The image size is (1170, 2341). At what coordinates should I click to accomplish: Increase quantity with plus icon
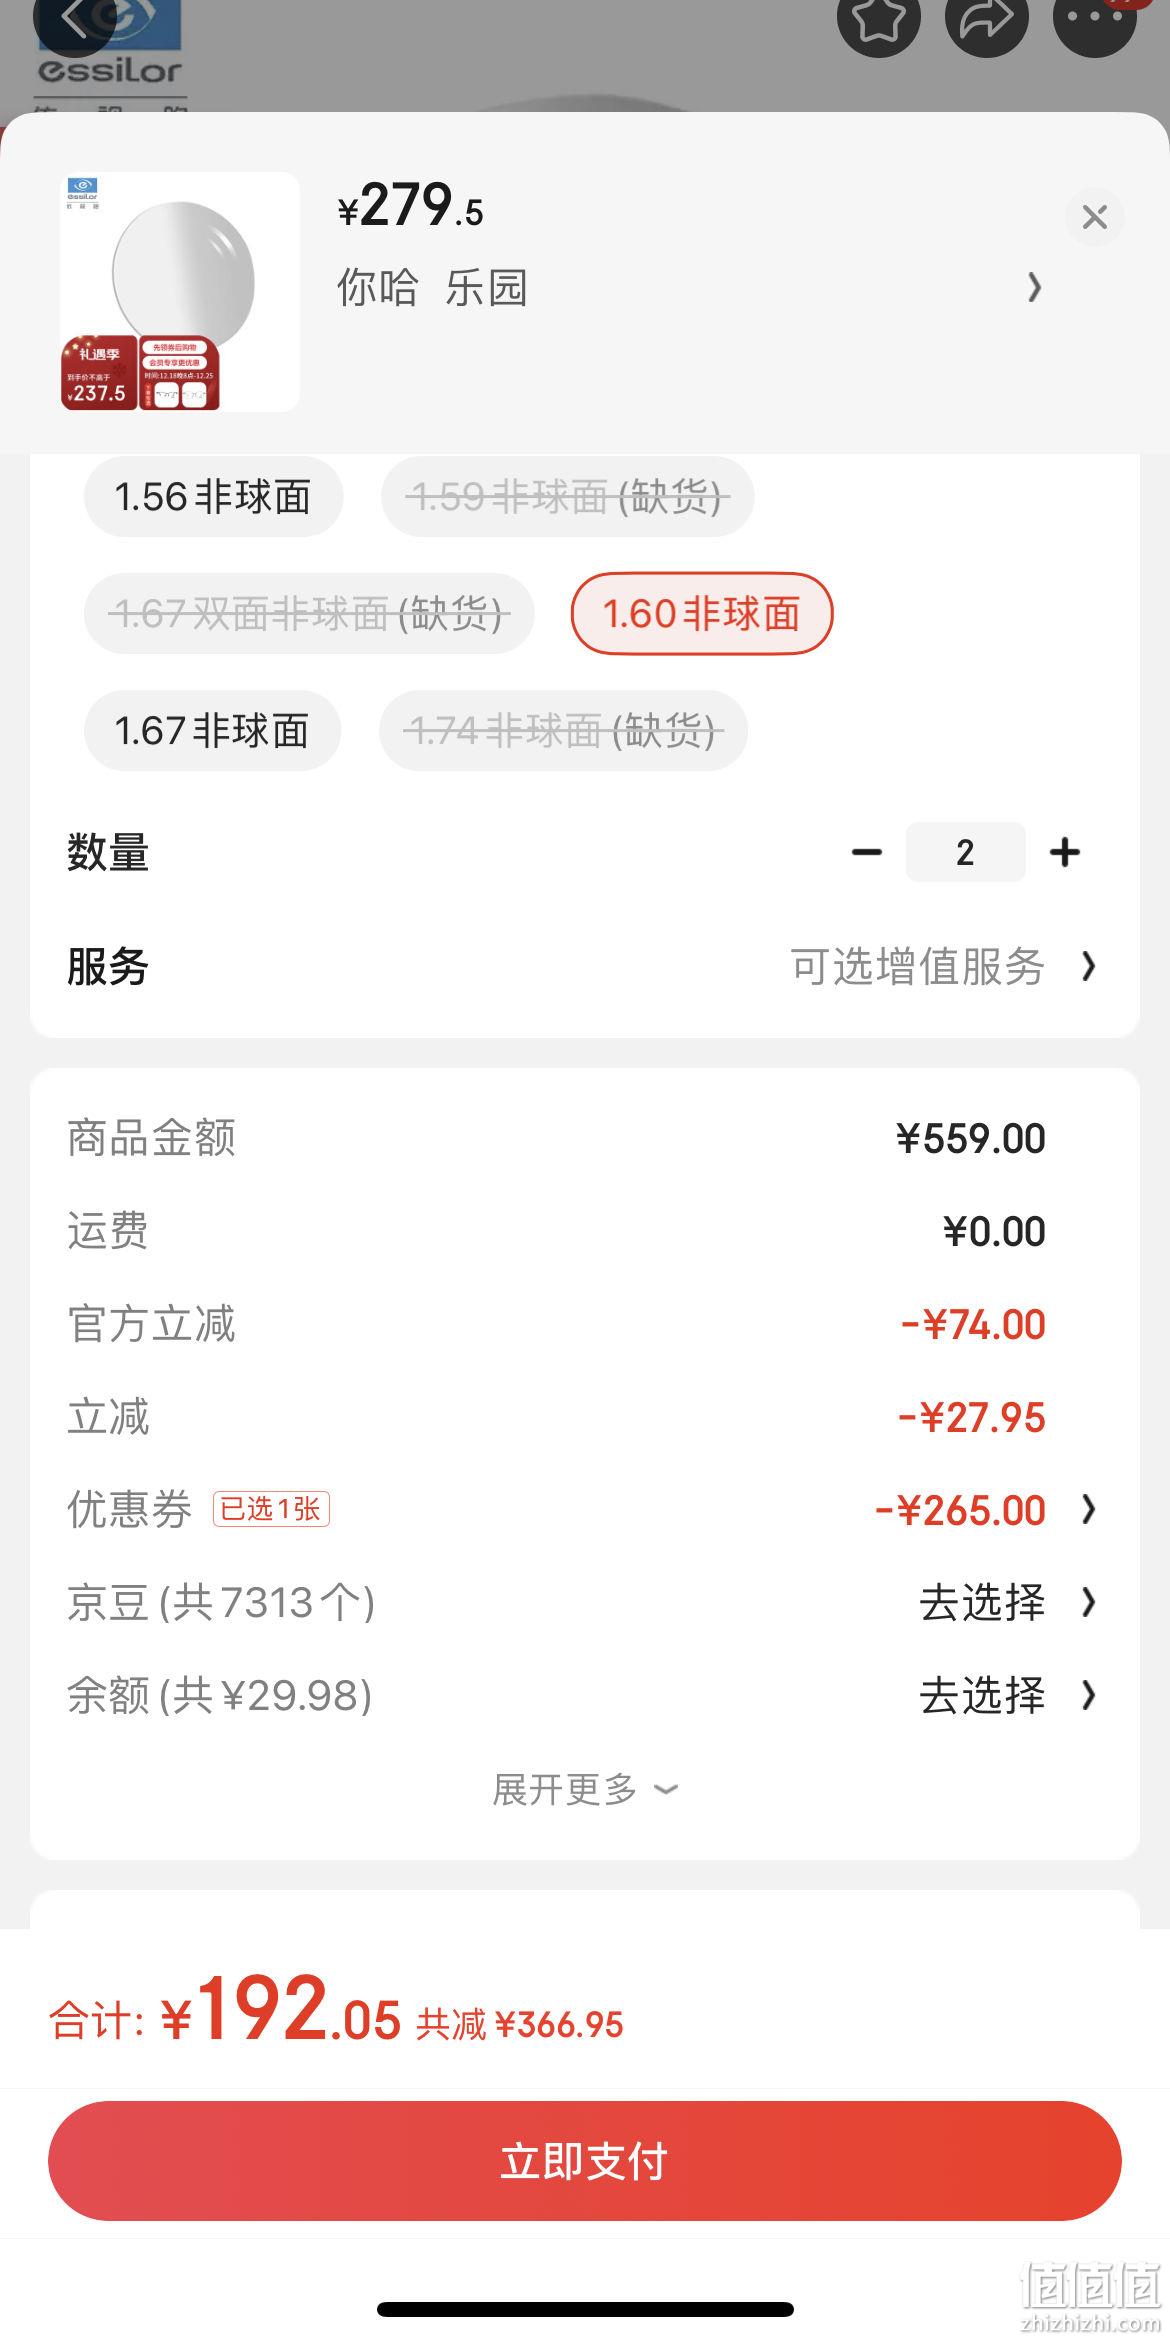coord(1064,852)
